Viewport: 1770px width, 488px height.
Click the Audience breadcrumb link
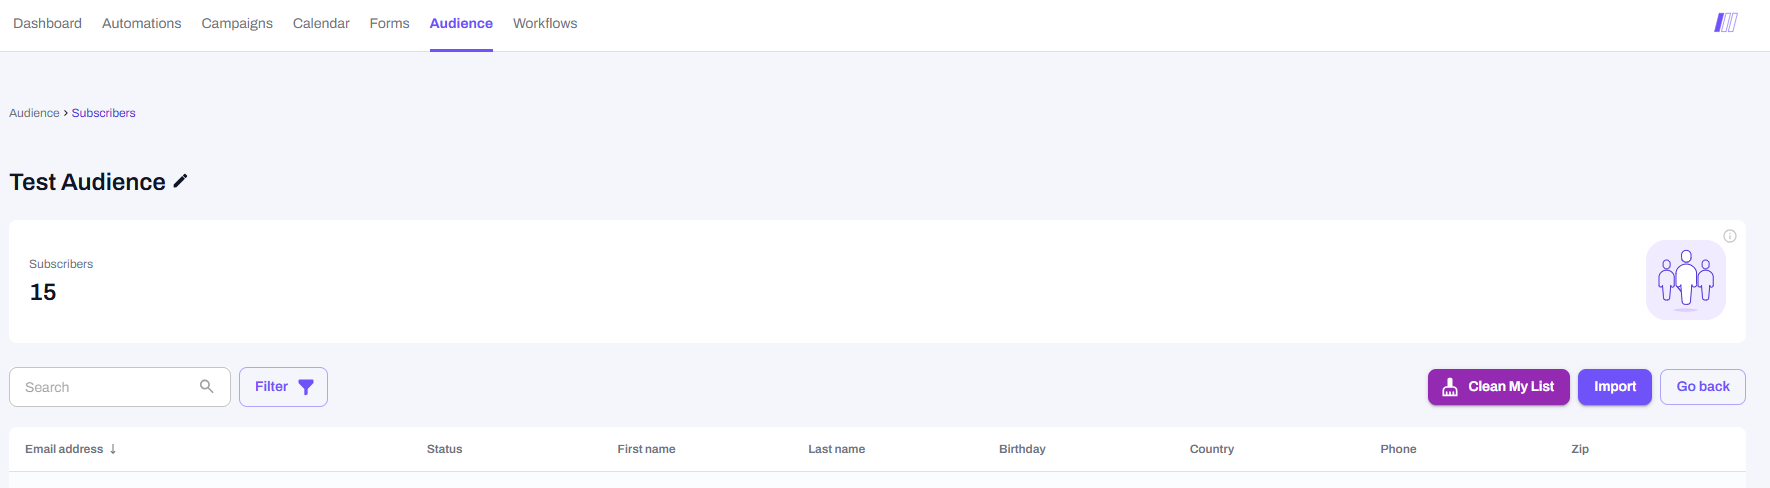(x=34, y=113)
